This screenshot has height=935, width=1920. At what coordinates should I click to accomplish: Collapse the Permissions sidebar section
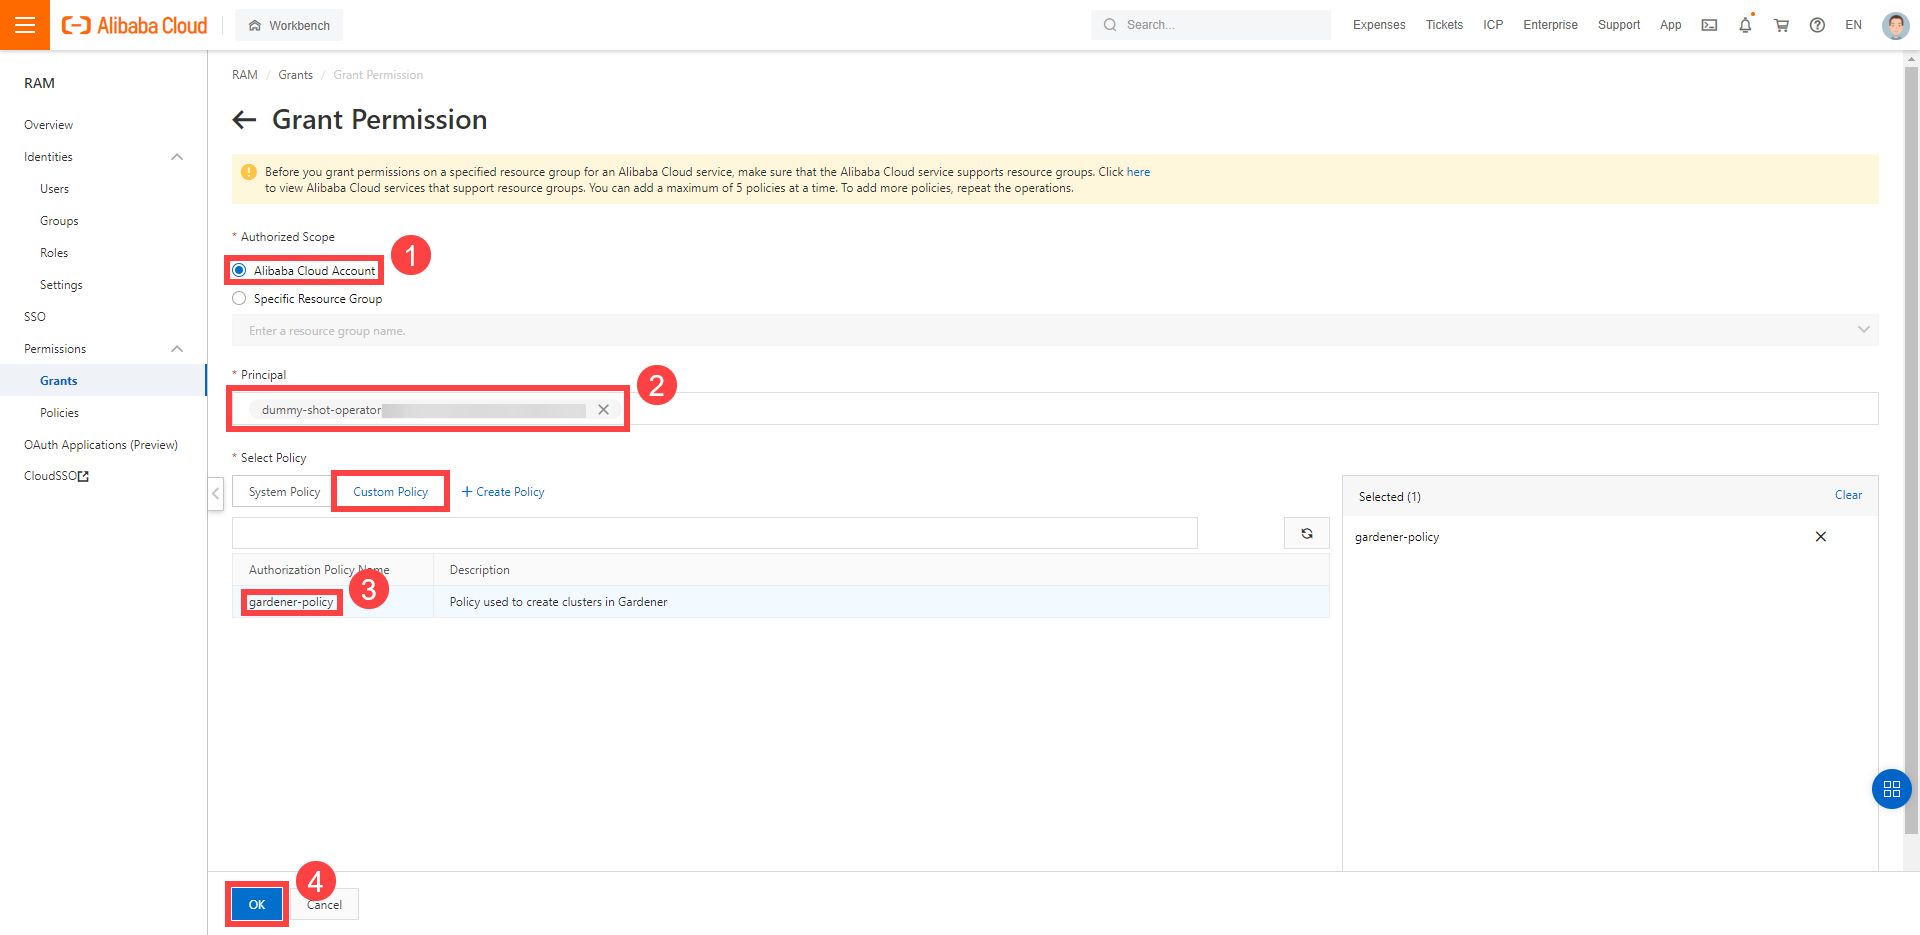tap(177, 349)
